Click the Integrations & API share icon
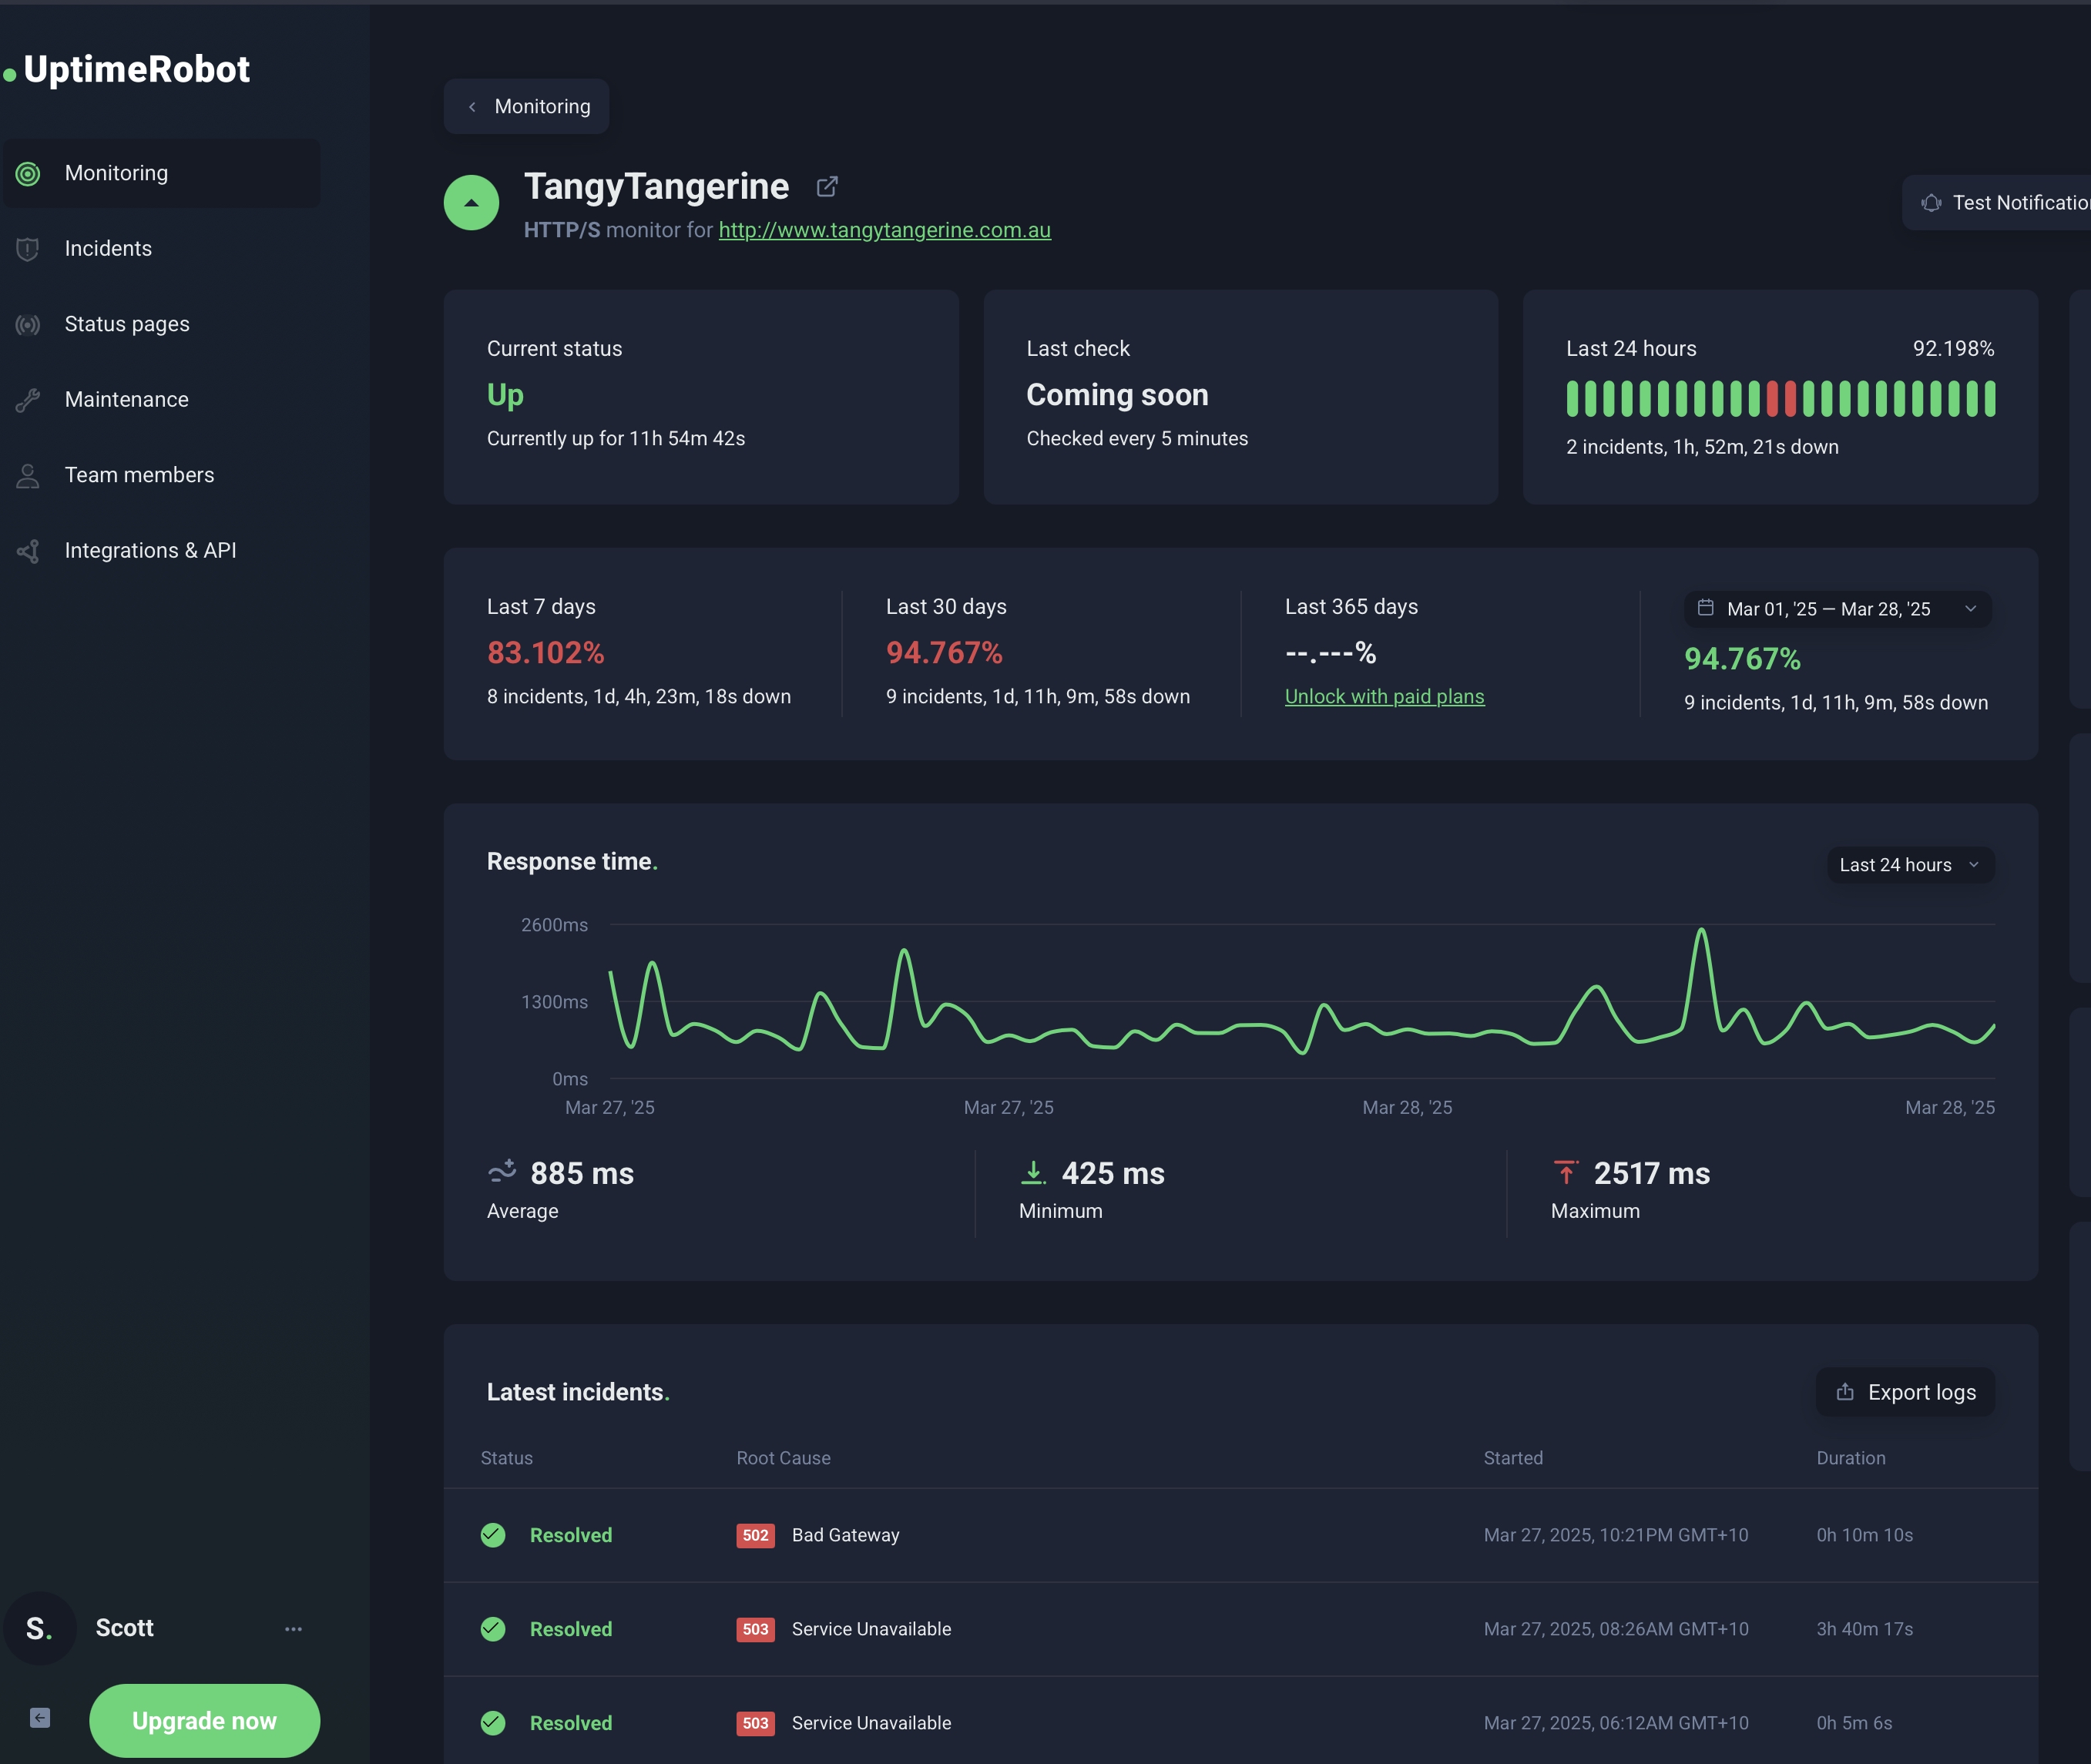The height and width of the screenshot is (1764, 2091). click(28, 551)
